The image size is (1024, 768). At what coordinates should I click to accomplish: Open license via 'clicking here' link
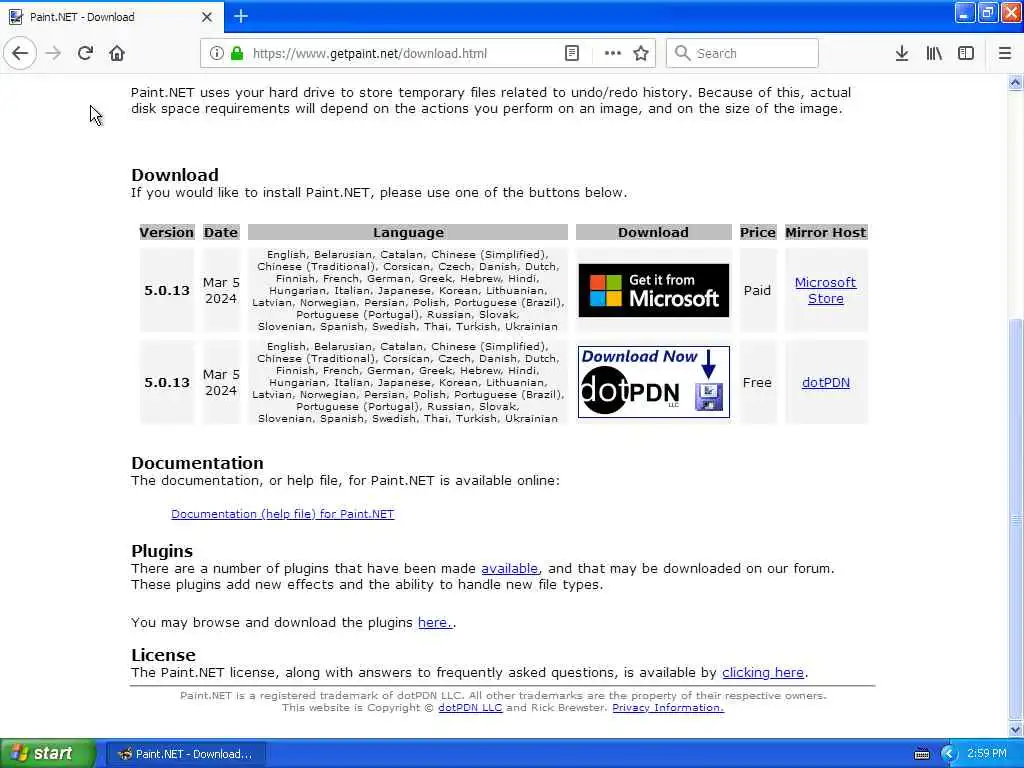[x=763, y=673]
